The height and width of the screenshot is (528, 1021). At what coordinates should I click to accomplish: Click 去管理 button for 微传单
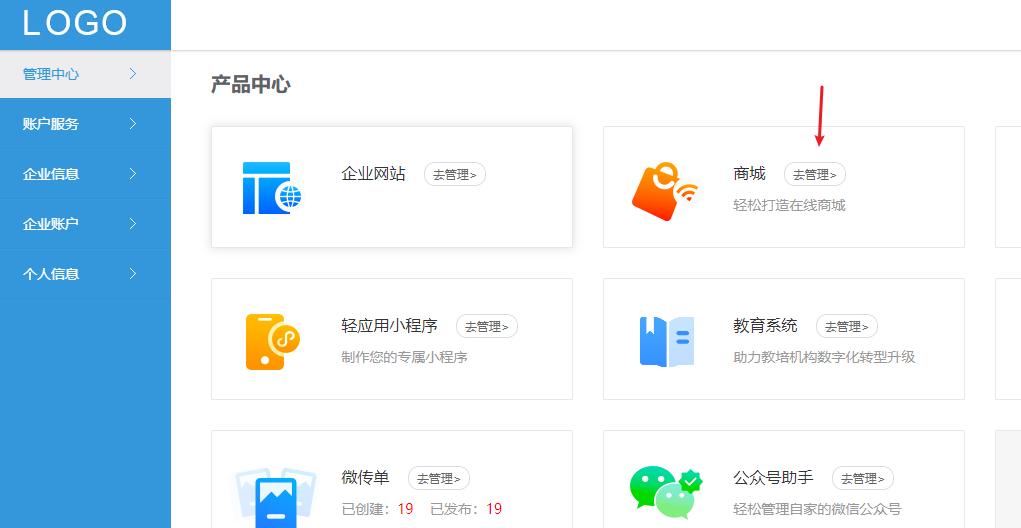(438, 479)
